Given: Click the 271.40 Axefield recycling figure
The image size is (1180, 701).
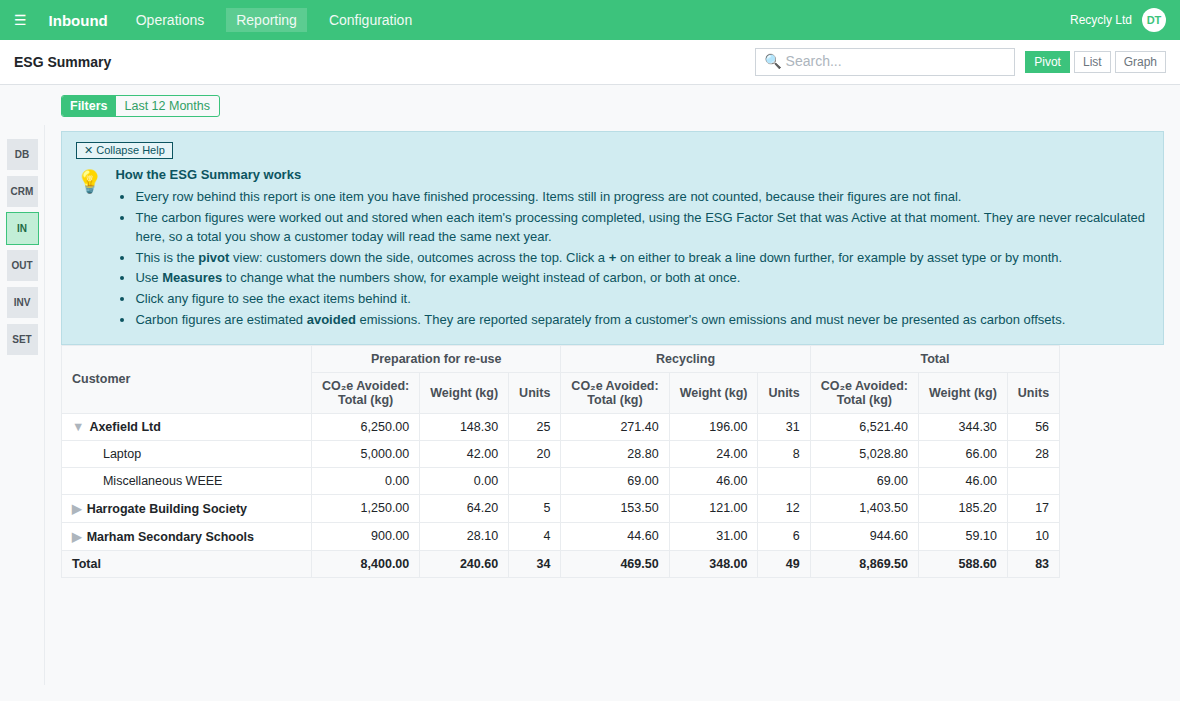Looking at the screenshot, I should tap(640, 427).
